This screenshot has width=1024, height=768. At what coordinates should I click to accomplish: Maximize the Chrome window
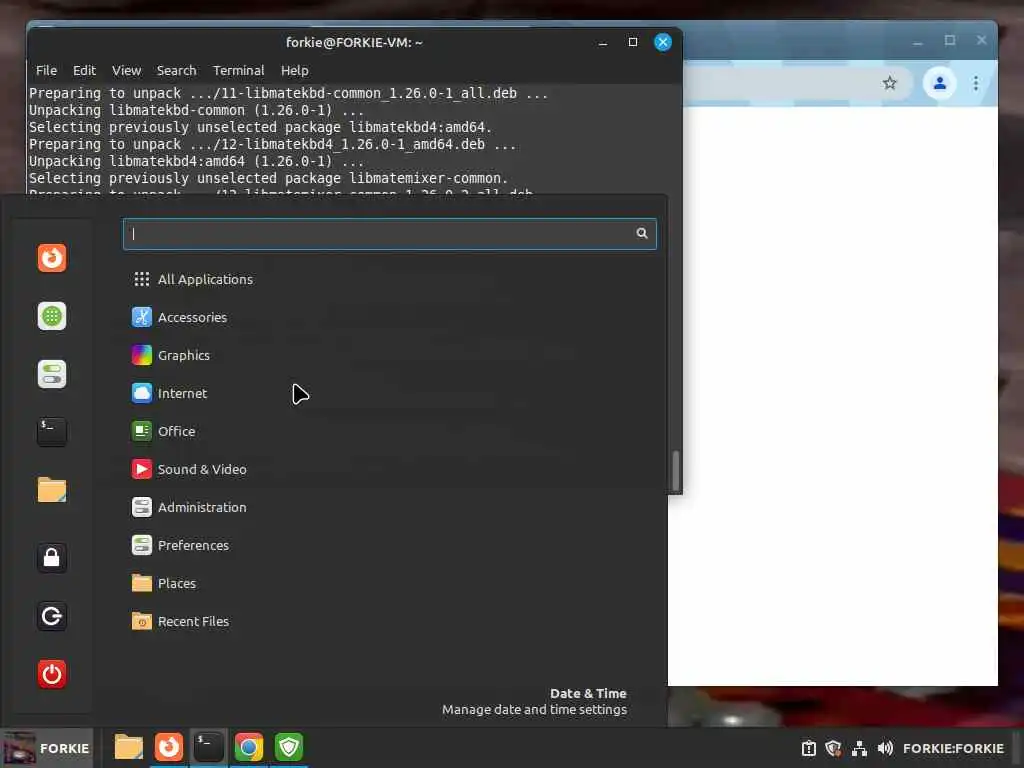point(950,40)
